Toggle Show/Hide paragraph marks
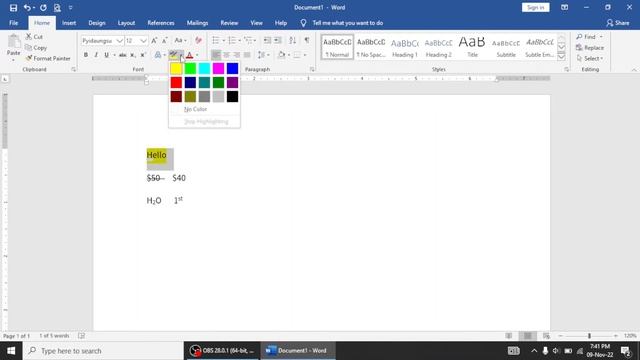640x360 pixels. click(307, 40)
